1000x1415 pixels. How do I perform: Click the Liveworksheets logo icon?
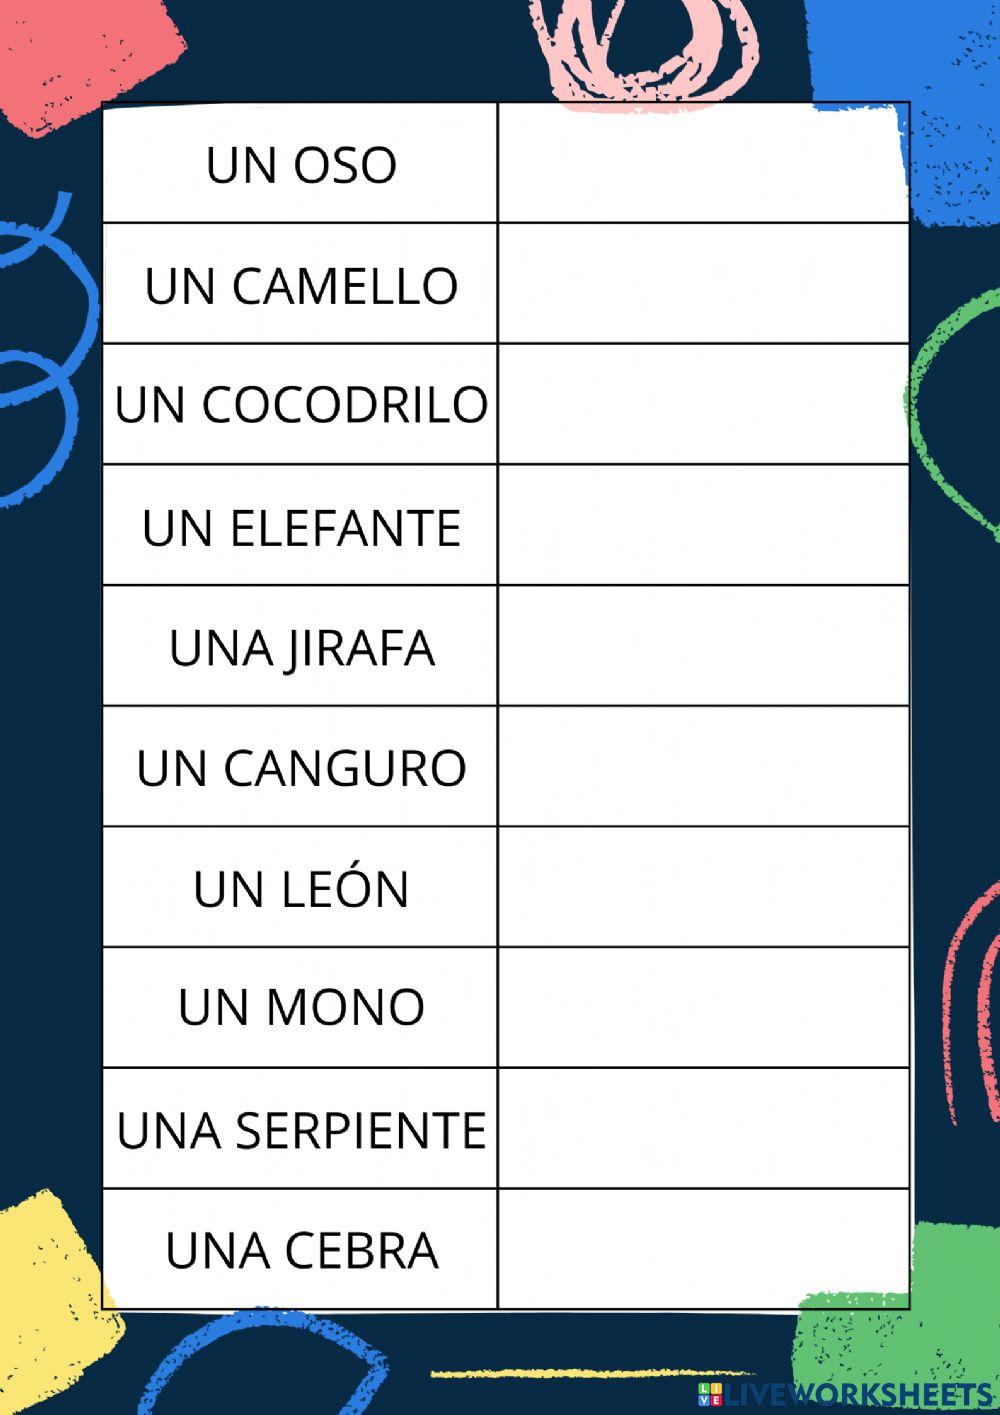(710, 1394)
